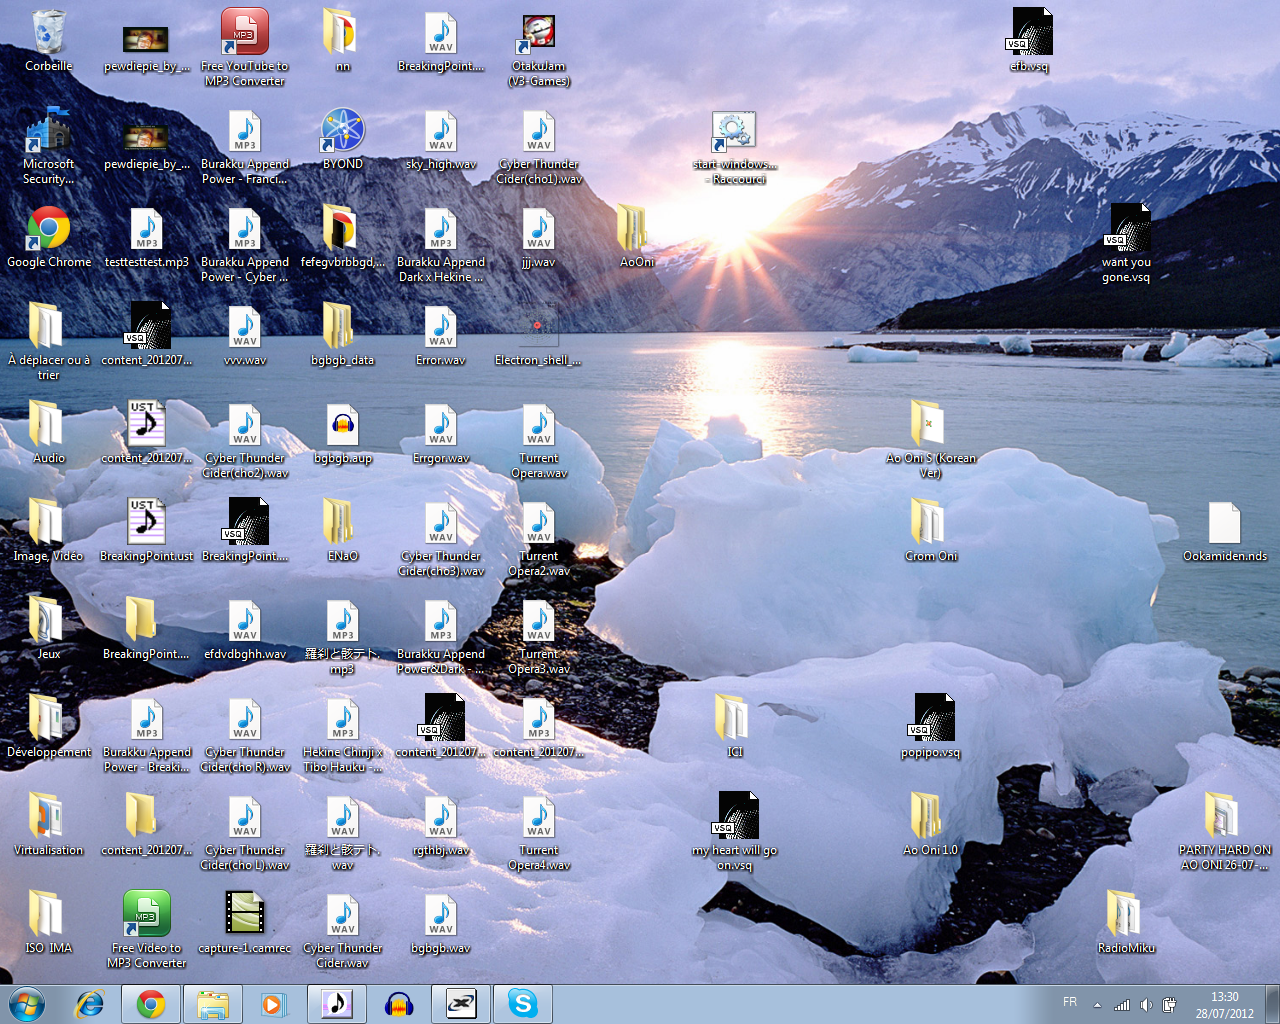Open the FR language selector
1280x1024 pixels.
[x=1070, y=1002]
